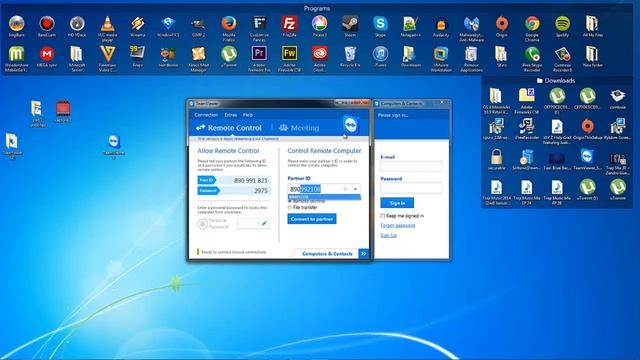This screenshot has width=640, height=360.
Task: Select the Notepad++ icon
Action: pos(411,27)
